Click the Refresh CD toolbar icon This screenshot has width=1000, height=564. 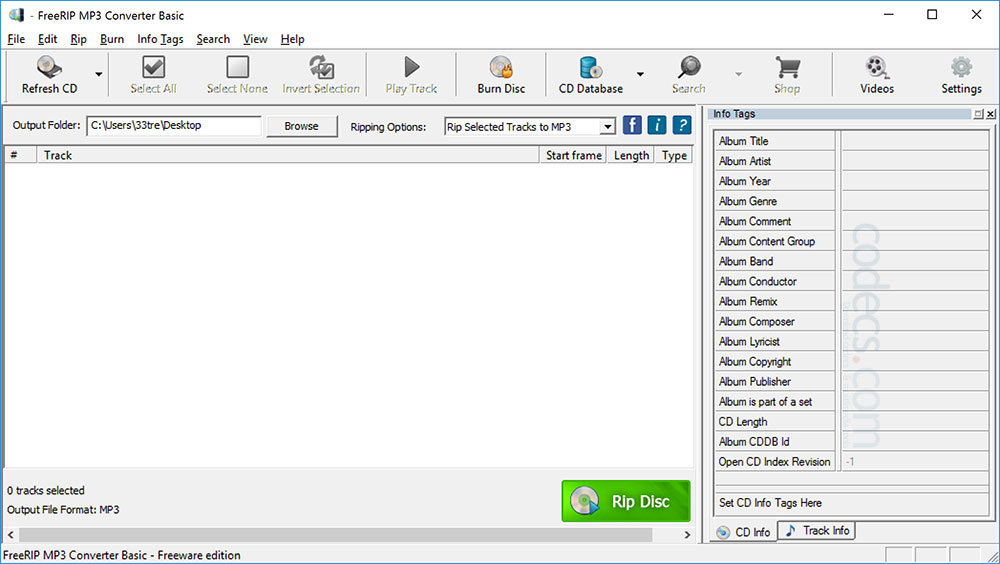[49, 67]
